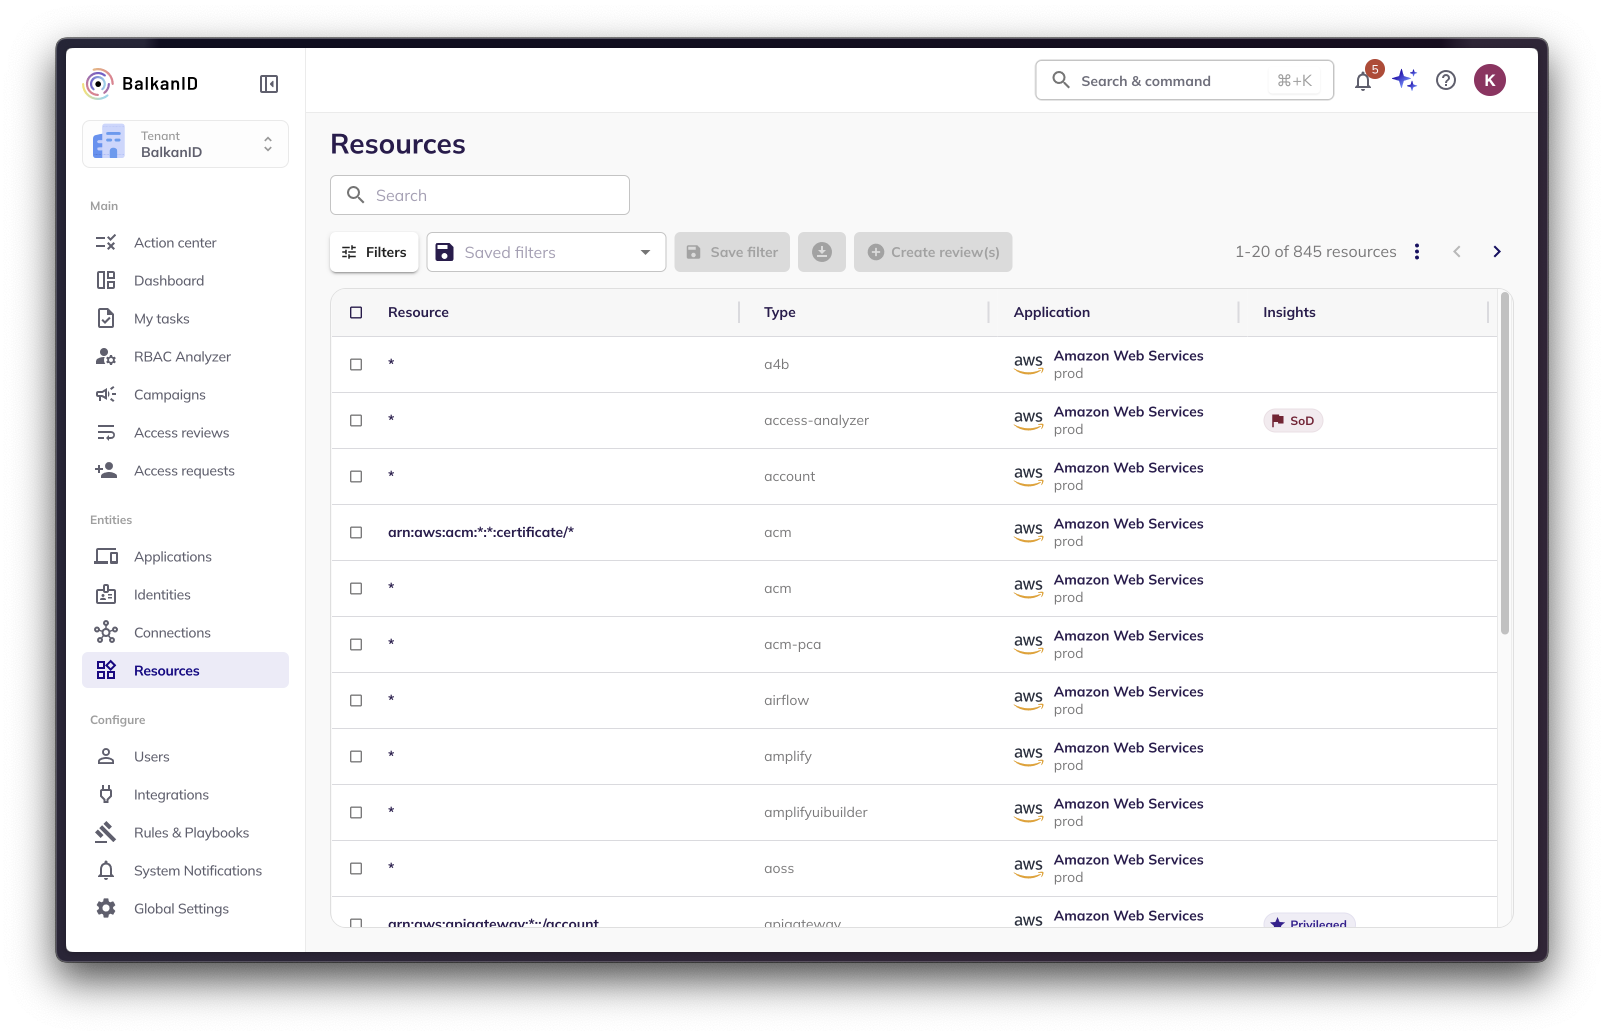Open the Filters panel

(374, 252)
